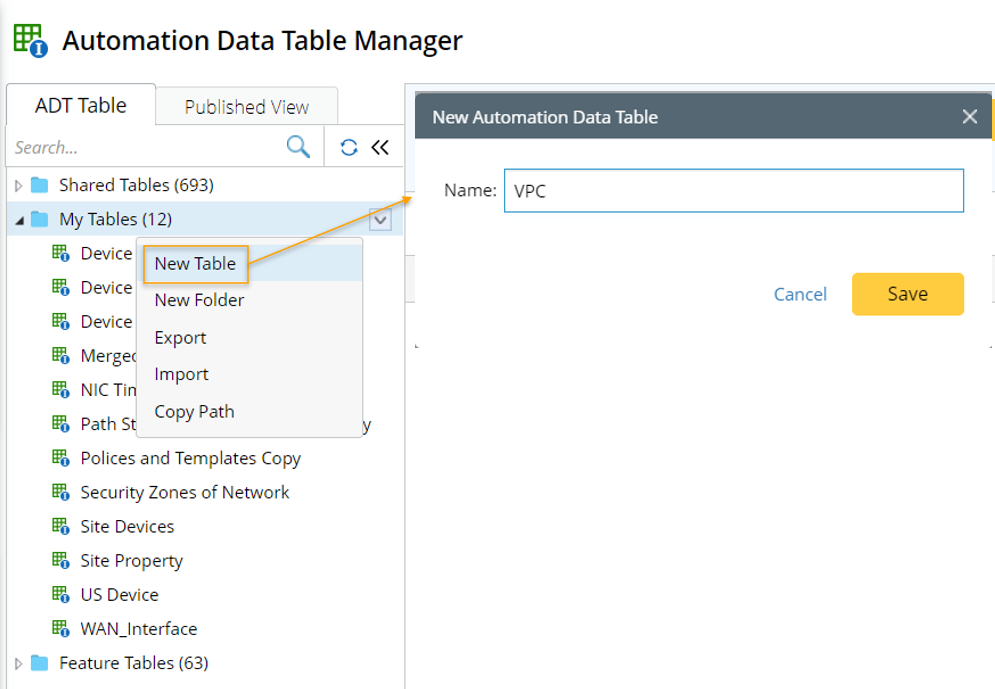Click the Name input field
The width and height of the screenshot is (995, 689).
(733, 191)
